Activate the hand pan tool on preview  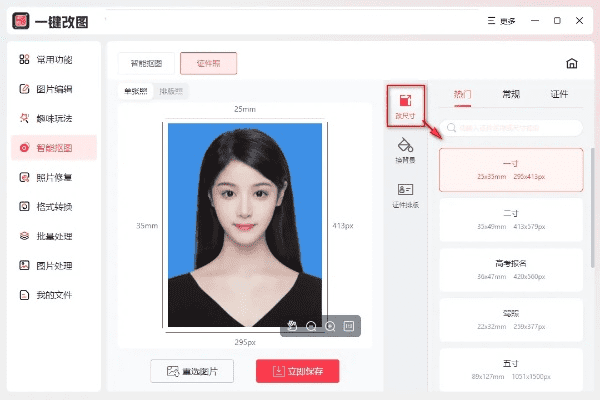tap(292, 326)
